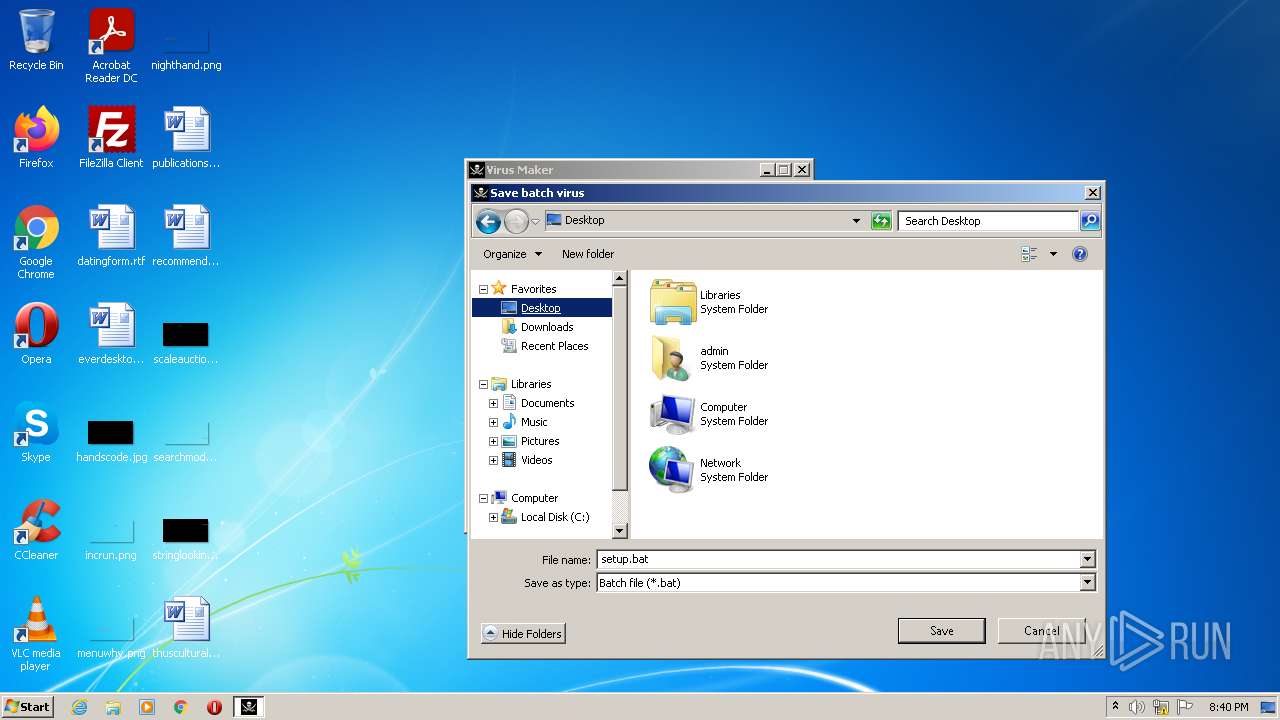Click the Firefox desktop icon
This screenshot has width=1280, height=720.
coord(36,138)
